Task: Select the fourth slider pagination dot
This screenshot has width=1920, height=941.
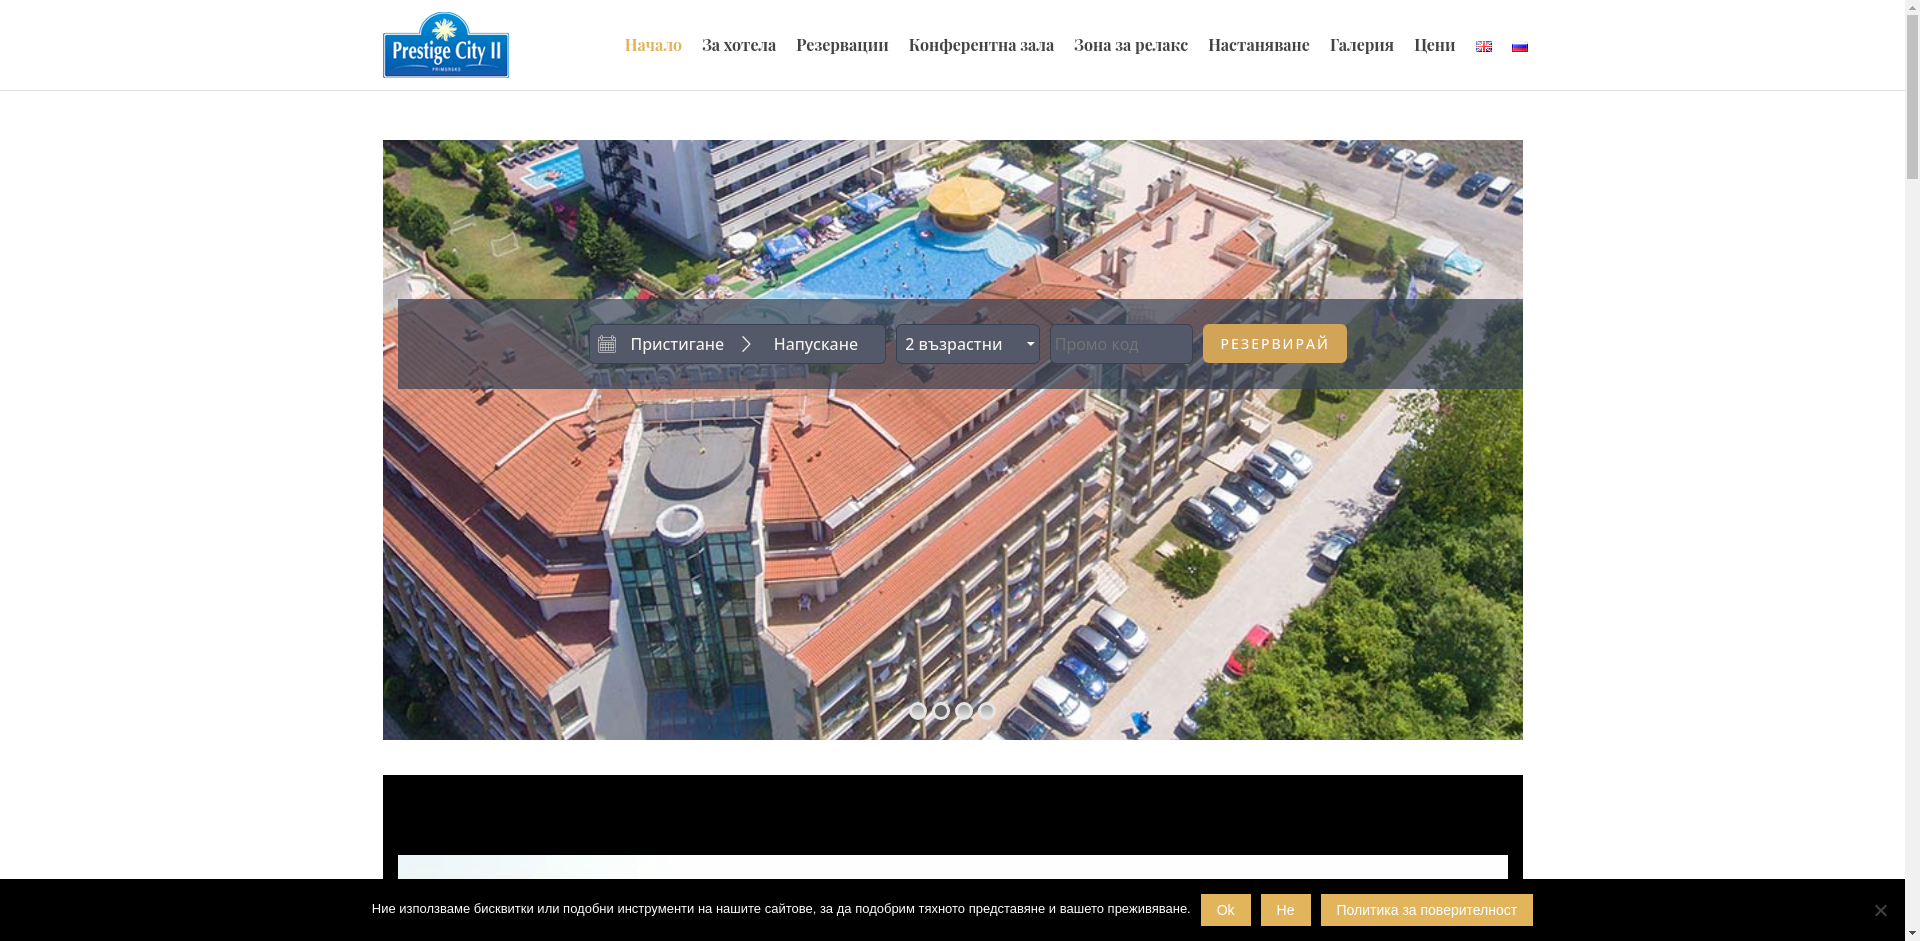Action: (987, 711)
